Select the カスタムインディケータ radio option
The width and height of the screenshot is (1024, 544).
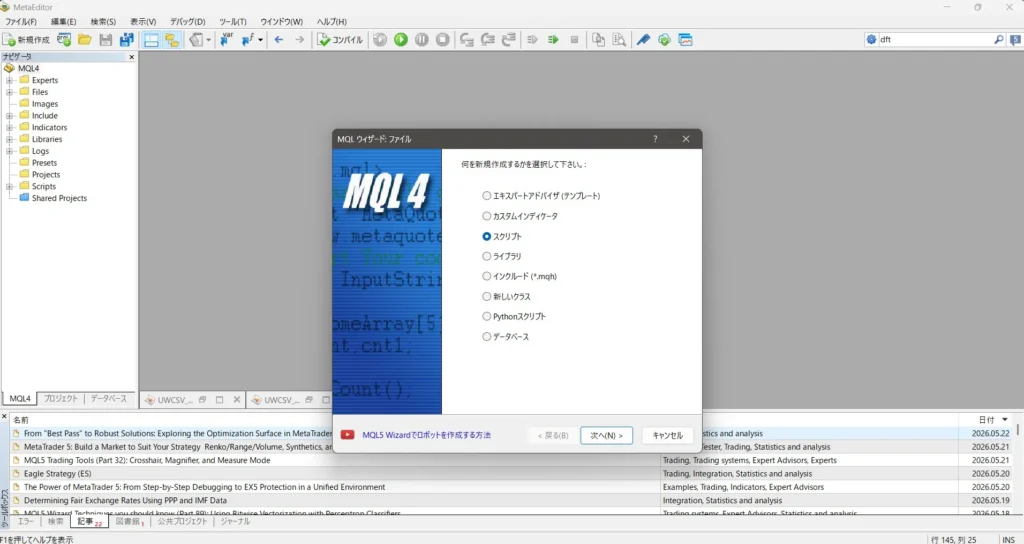pos(487,216)
